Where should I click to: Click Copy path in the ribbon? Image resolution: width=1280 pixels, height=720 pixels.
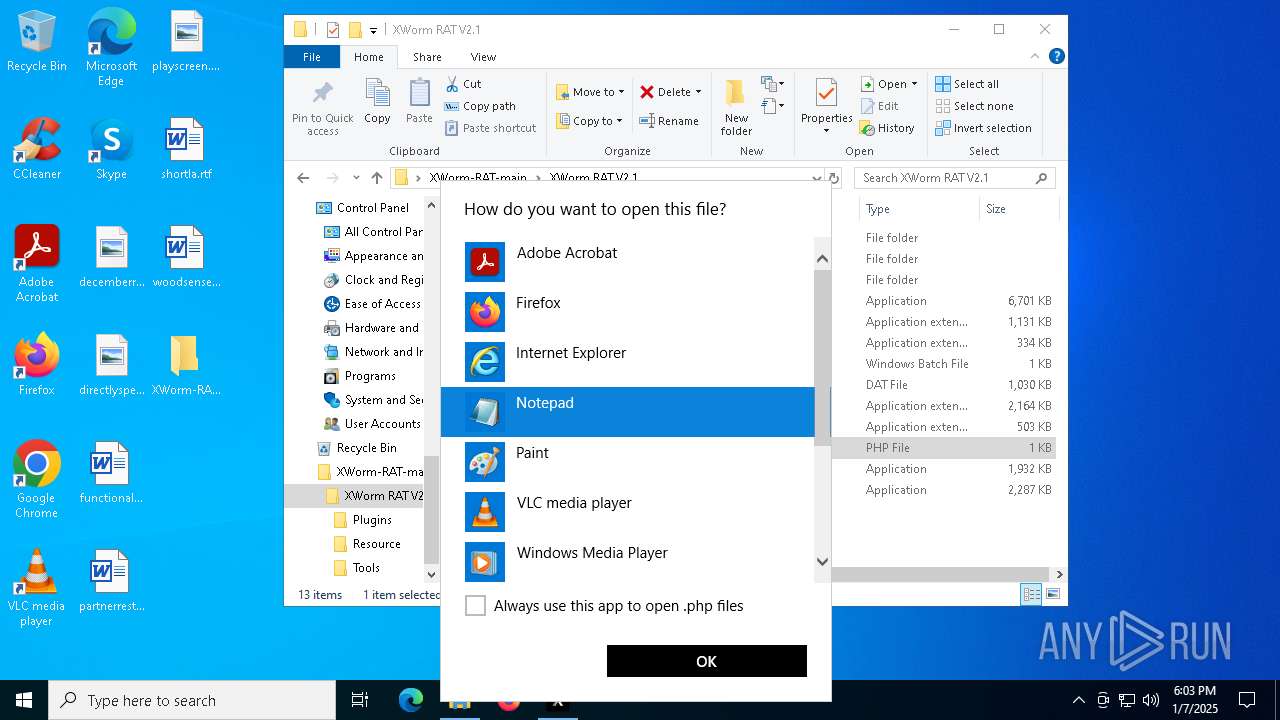coord(480,106)
